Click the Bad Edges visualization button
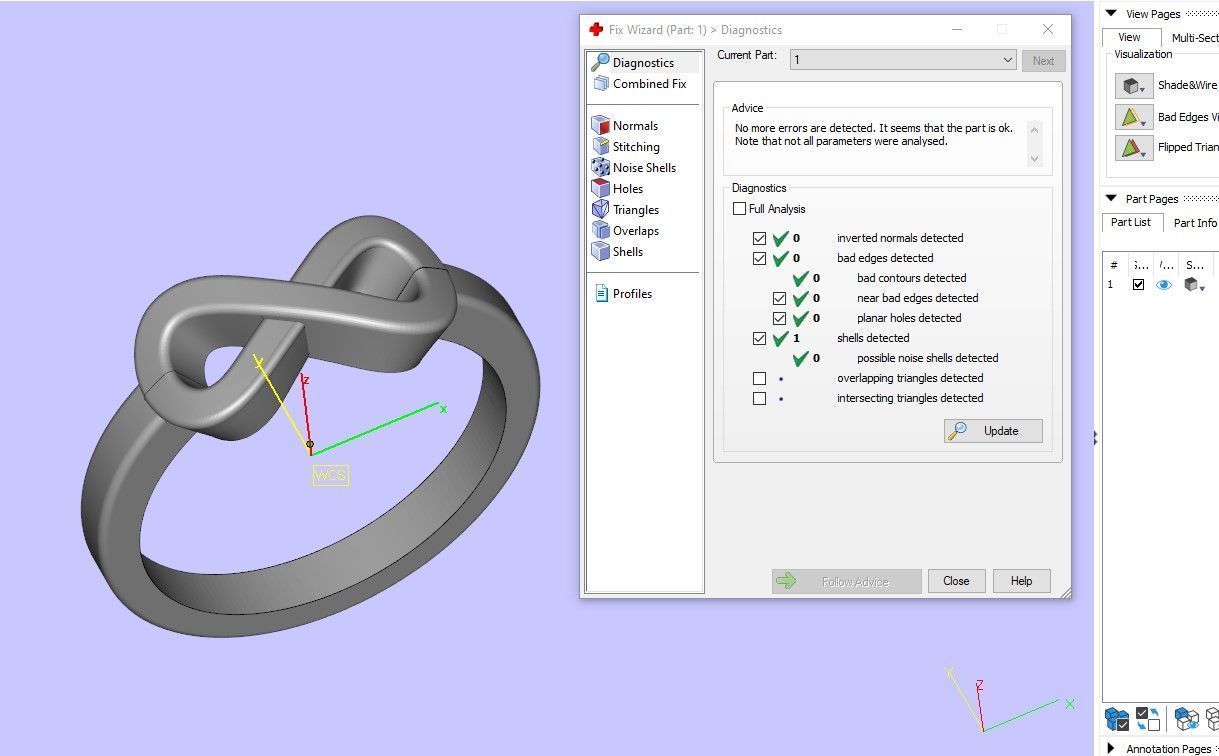 tap(1134, 117)
